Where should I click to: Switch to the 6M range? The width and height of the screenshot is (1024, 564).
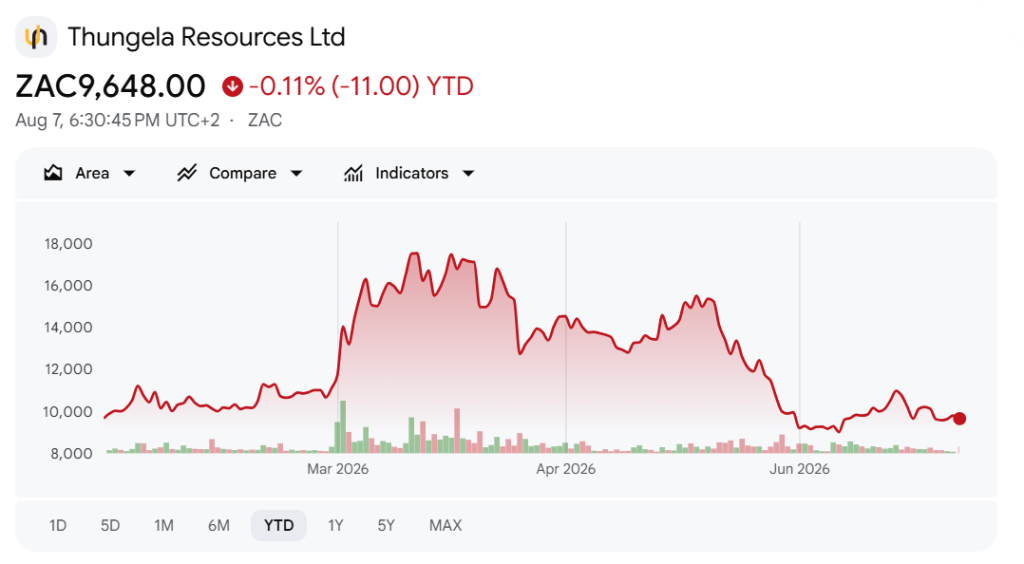[219, 525]
